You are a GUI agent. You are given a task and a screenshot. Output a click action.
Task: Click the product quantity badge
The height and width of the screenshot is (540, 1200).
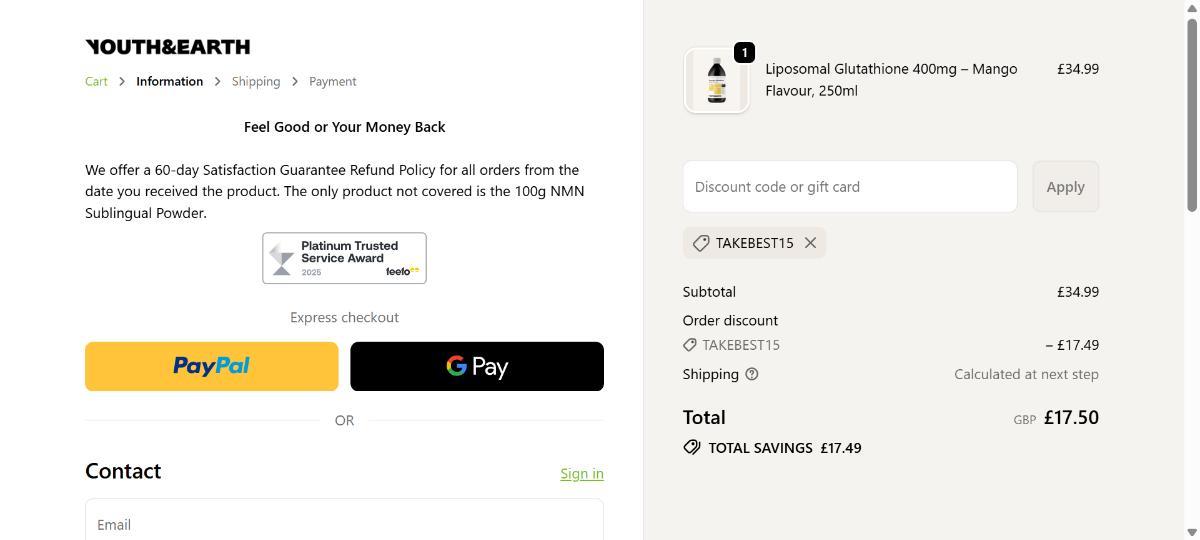(744, 52)
